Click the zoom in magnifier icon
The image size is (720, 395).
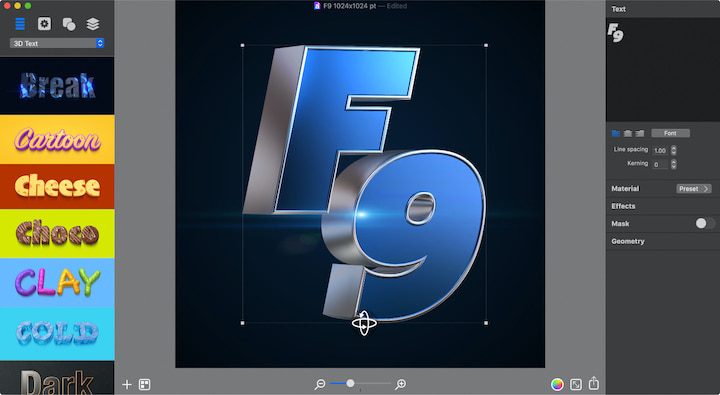400,384
